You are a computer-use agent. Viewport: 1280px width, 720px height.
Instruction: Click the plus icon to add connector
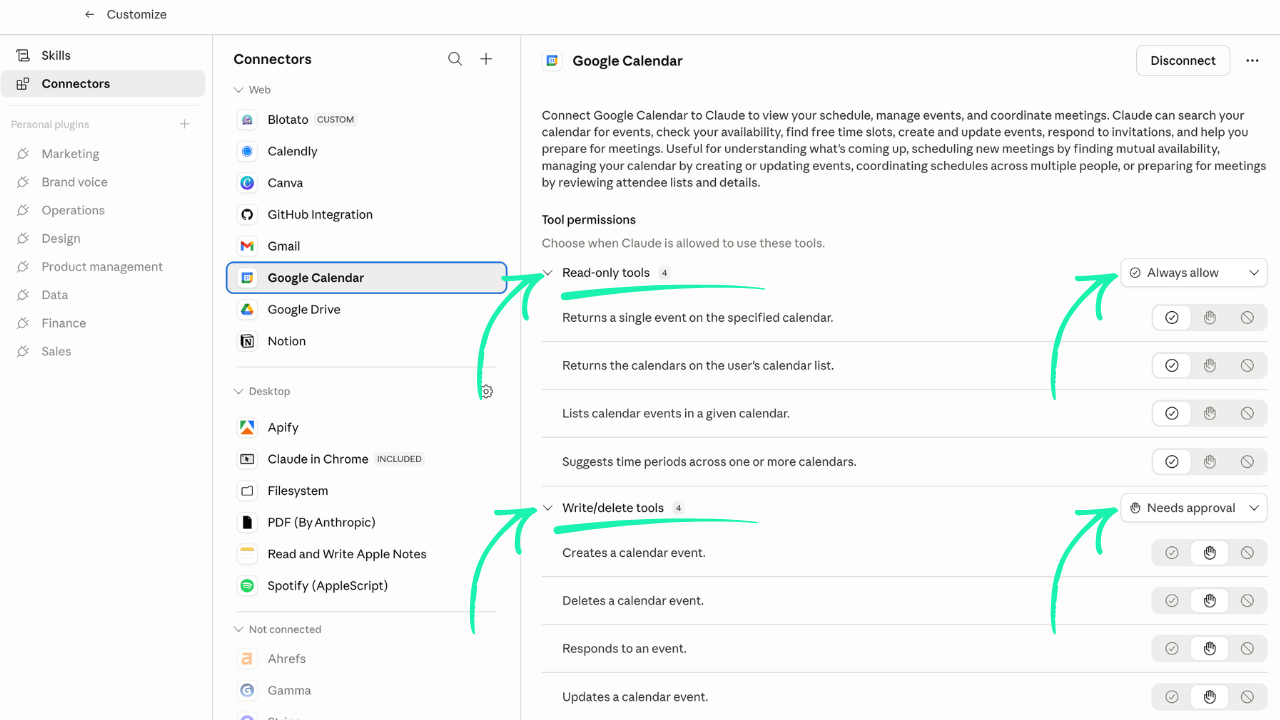486,59
